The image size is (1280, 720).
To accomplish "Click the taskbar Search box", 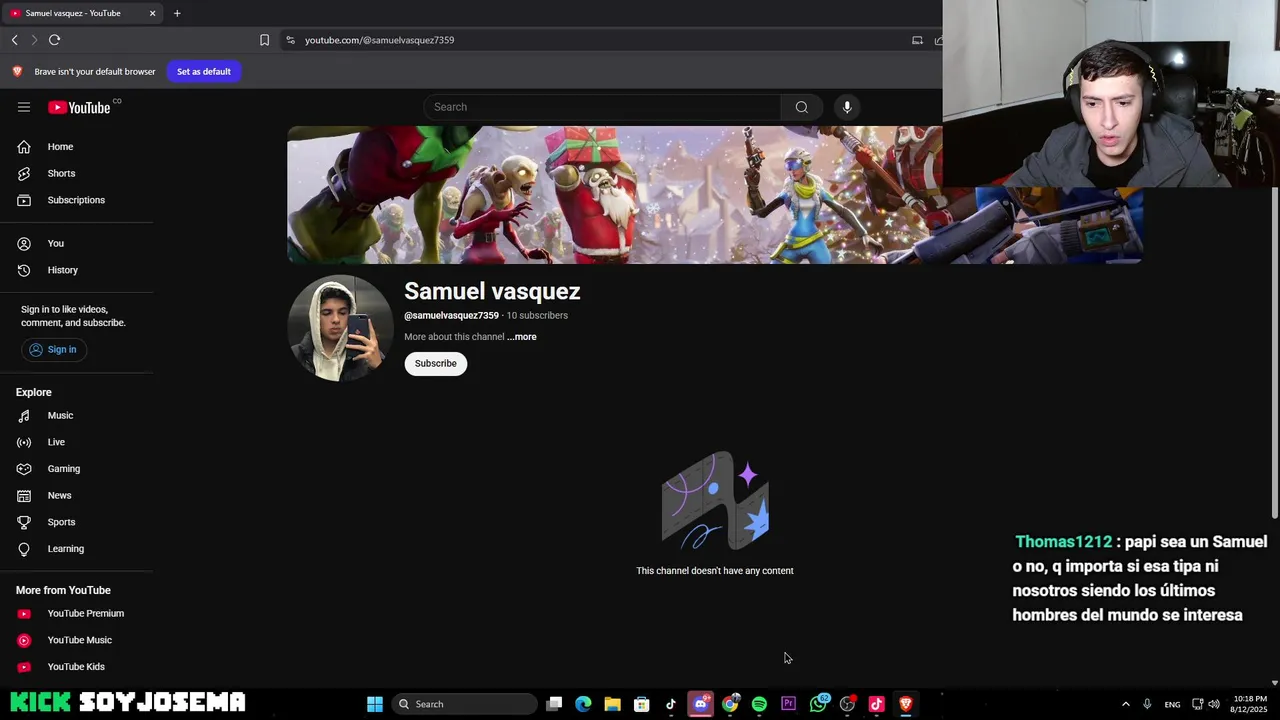I will coord(465,704).
